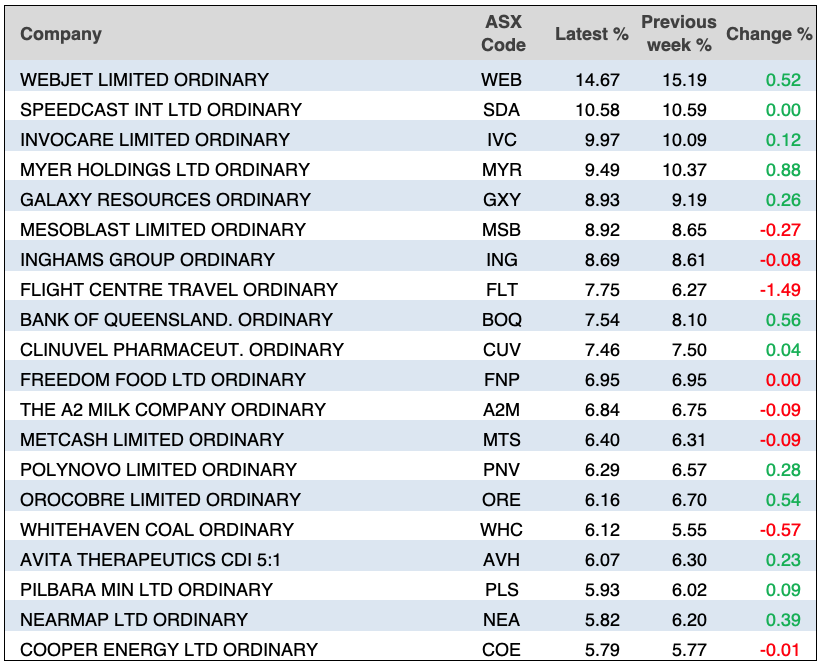Select MESOBLAST LIMITED ORDINARY company name
Viewport: 822px width, 666px height.
[162, 230]
